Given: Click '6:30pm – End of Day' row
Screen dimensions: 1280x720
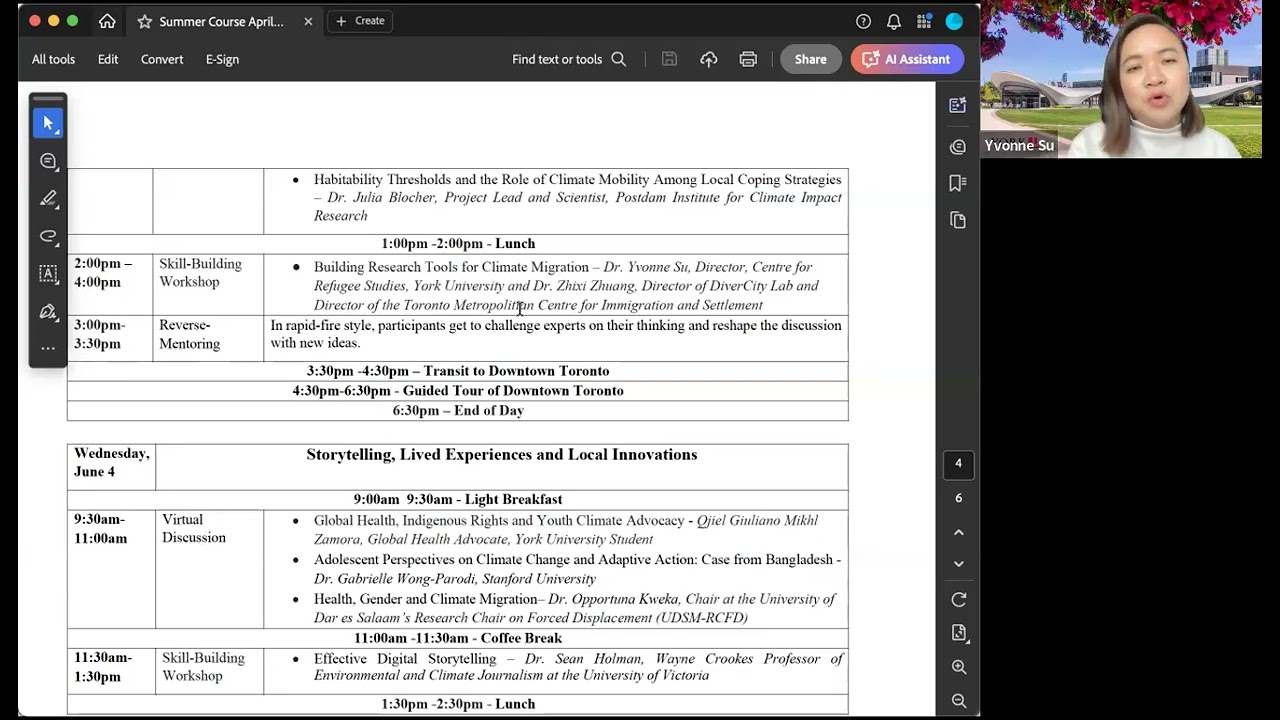Looking at the screenshot, I should (x=458, y=411).
